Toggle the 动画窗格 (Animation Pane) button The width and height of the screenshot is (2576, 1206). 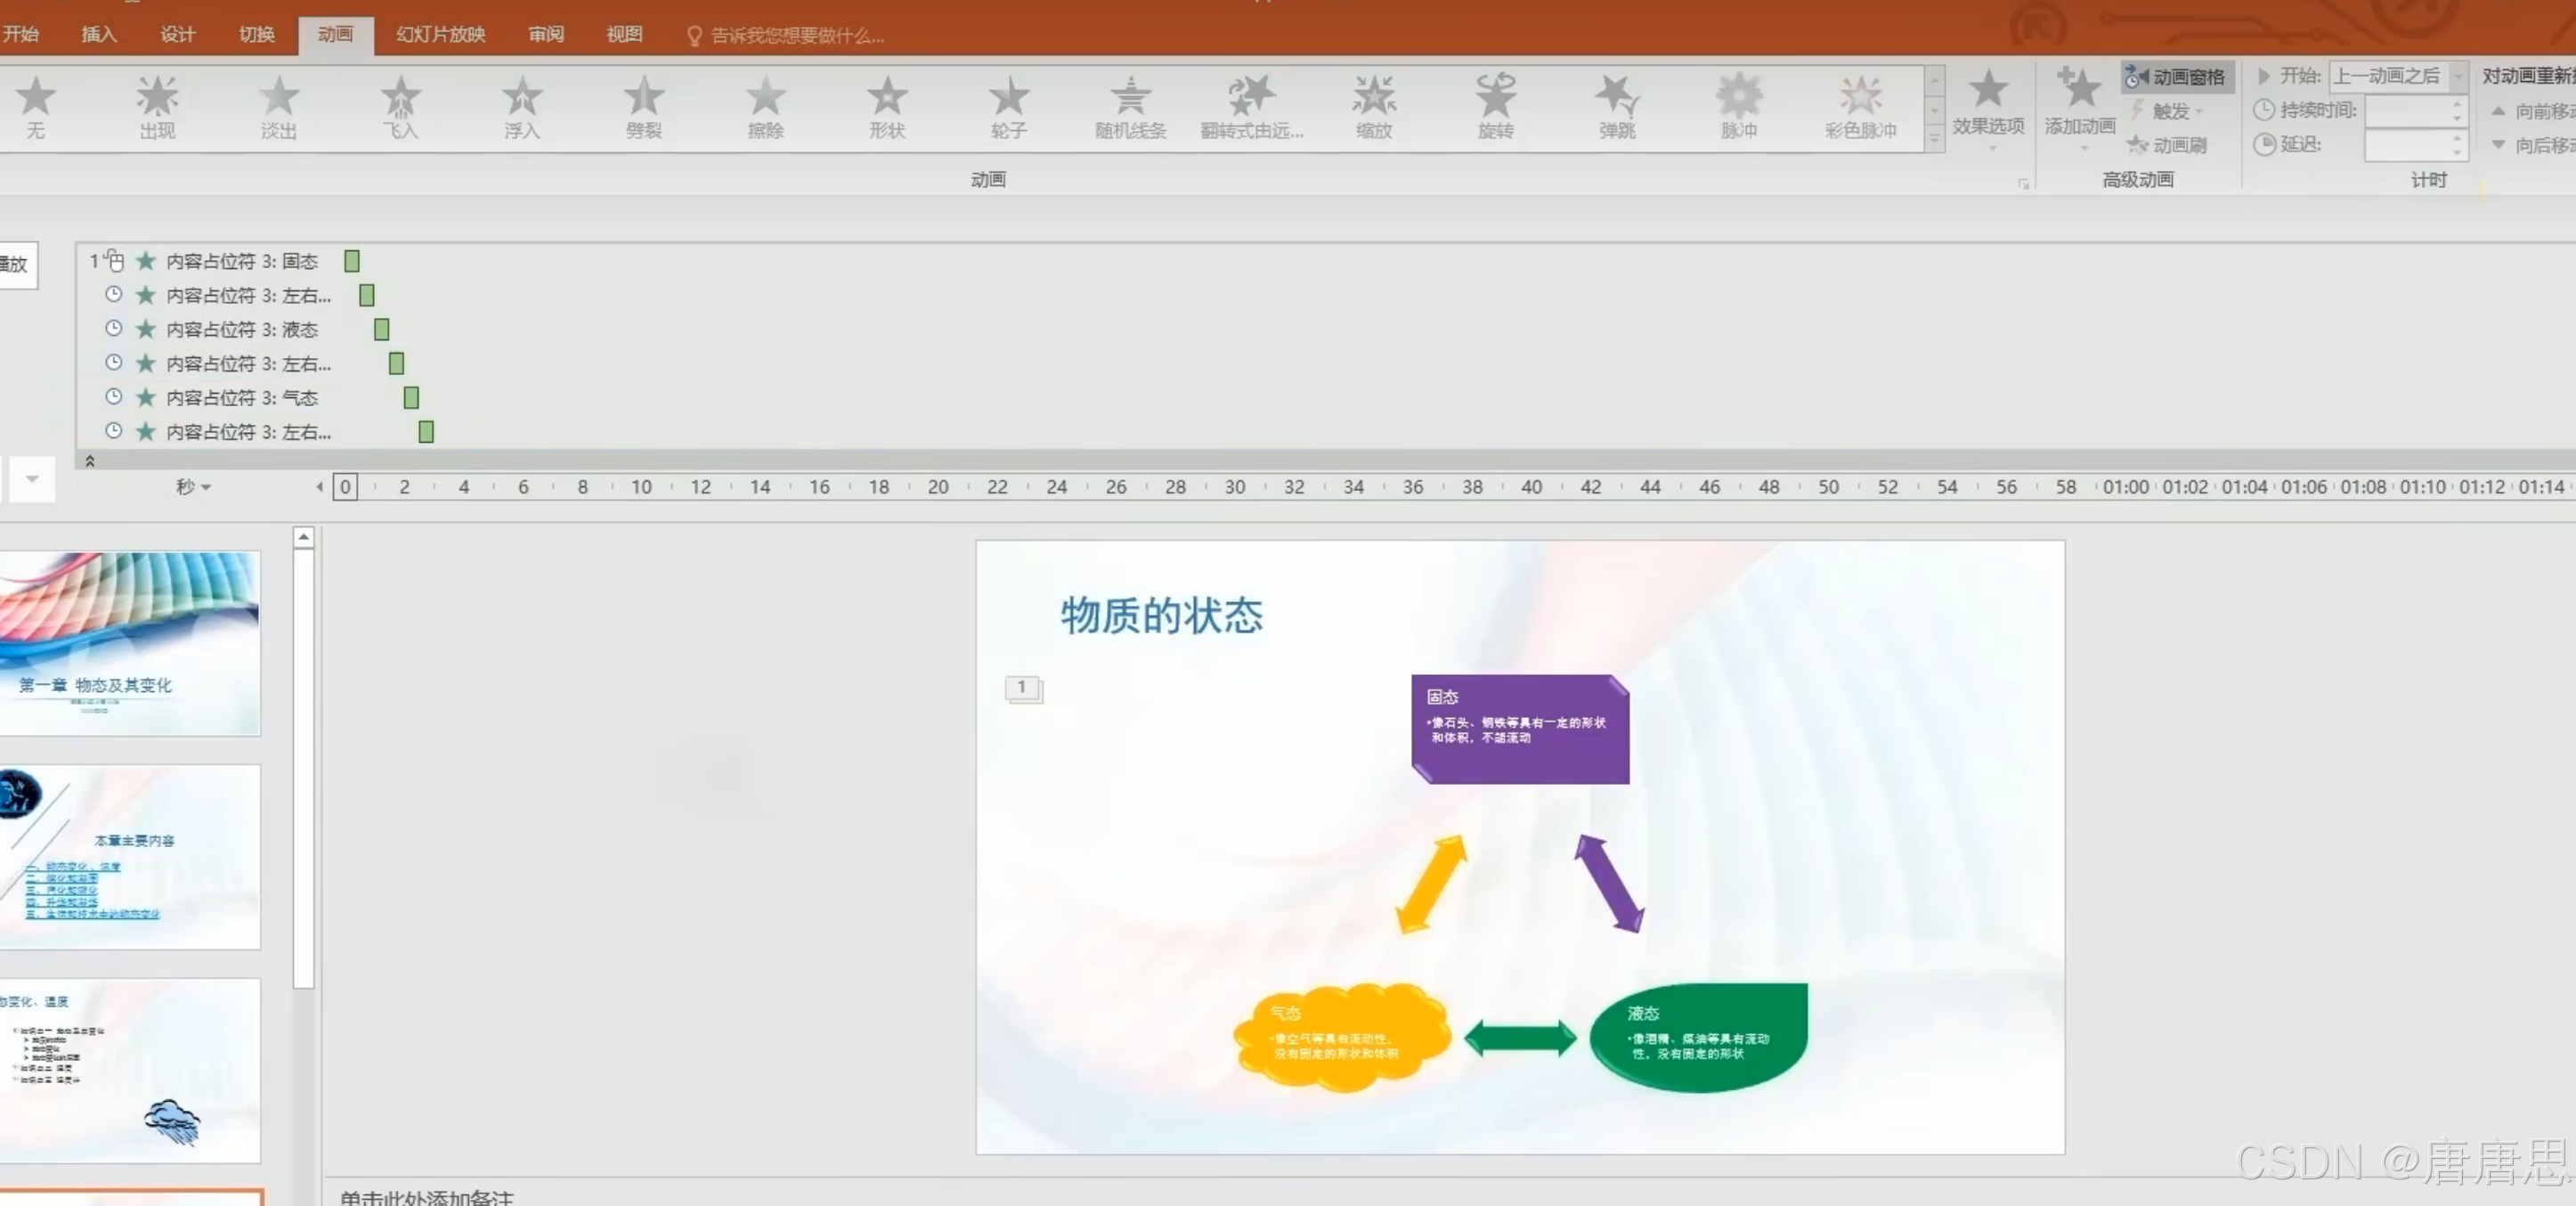[2177, 77]
